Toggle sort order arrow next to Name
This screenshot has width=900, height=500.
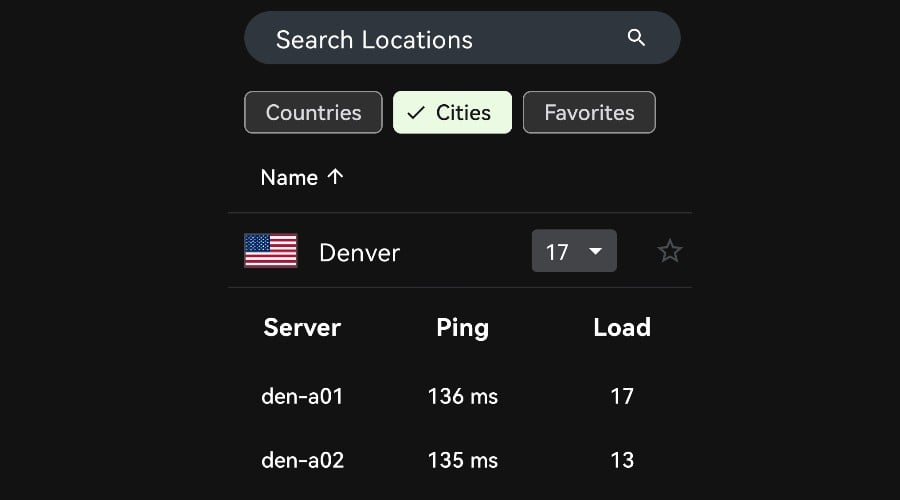[x=335, y=177]
